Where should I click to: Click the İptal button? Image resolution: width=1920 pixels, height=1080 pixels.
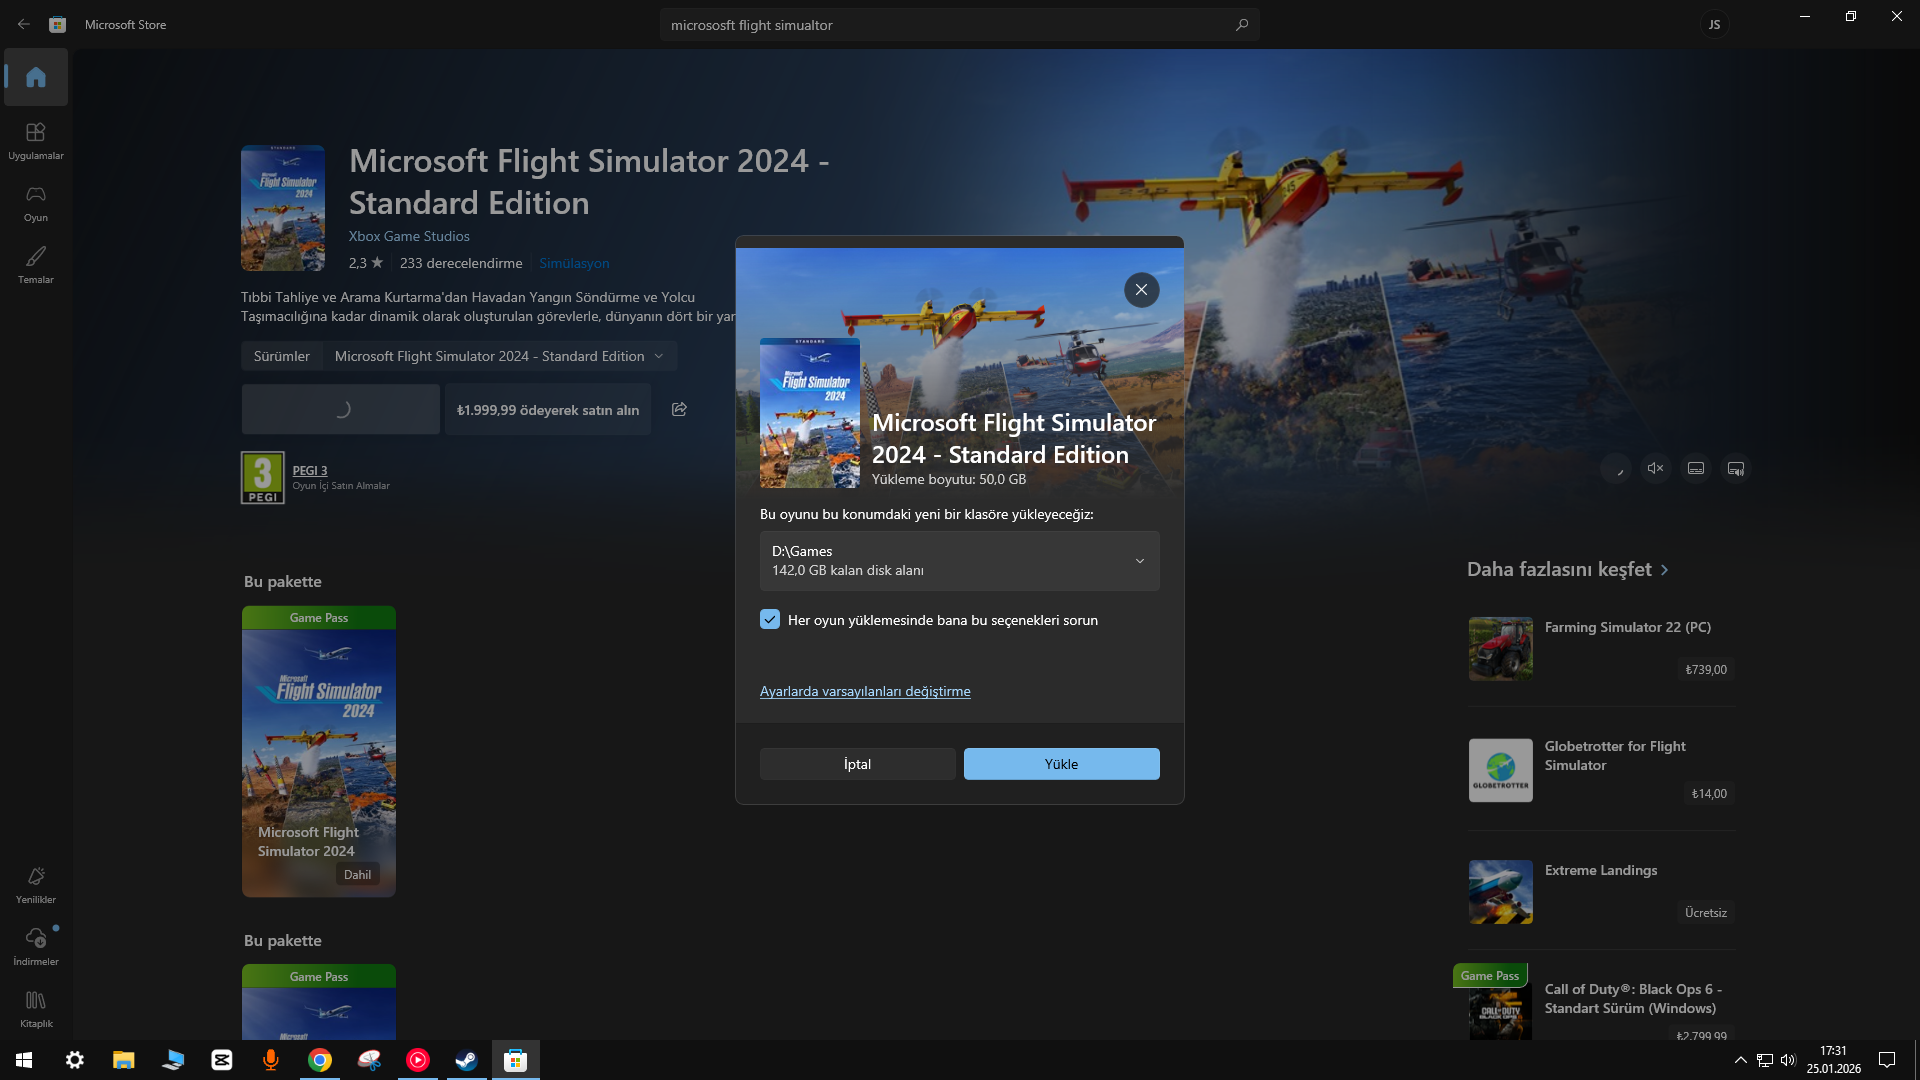click(858, 764)
